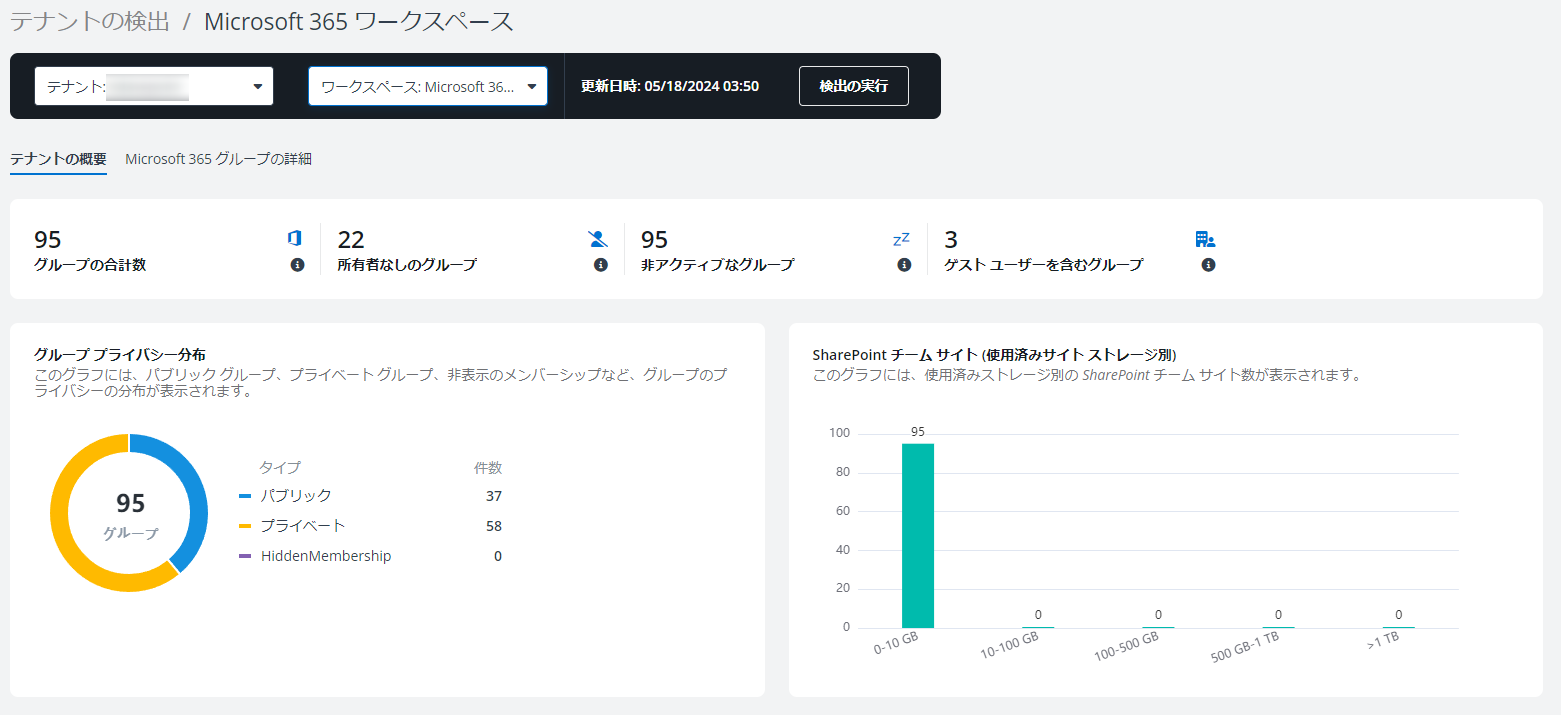Click the blue パブリック legend swatch
The image size is (1561, 715).
coord(245,496)
